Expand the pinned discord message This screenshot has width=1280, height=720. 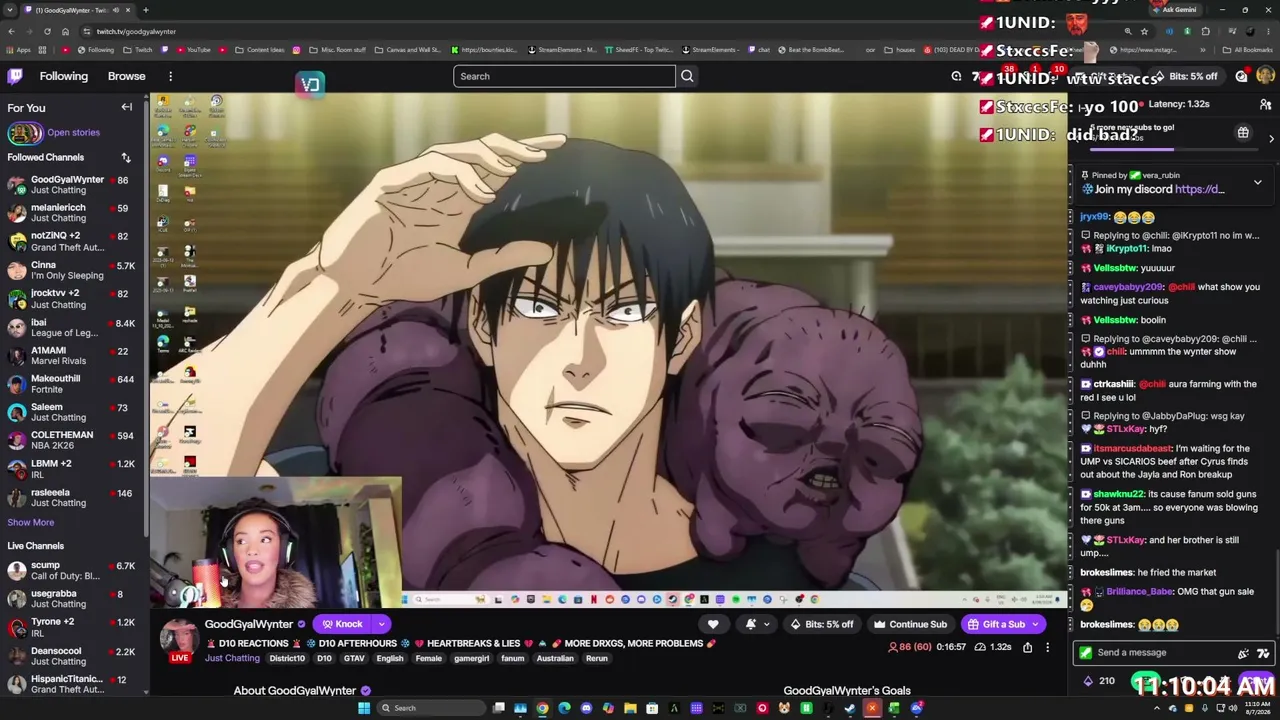(1257, 182)
